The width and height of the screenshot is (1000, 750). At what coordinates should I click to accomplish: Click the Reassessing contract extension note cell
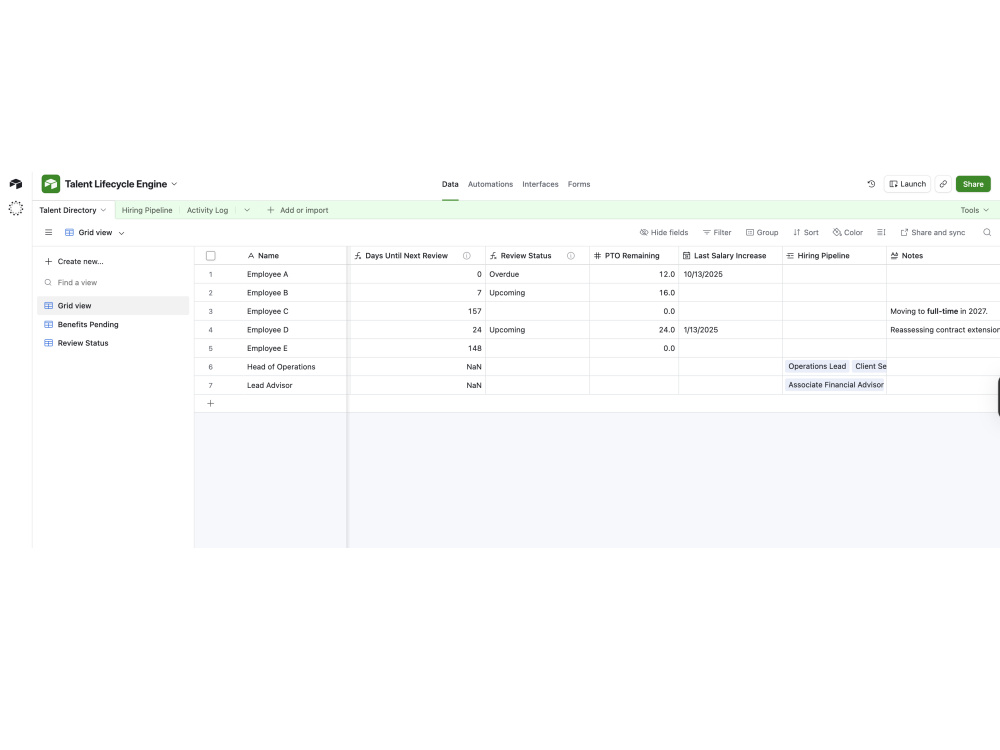(x=943, y=330)
